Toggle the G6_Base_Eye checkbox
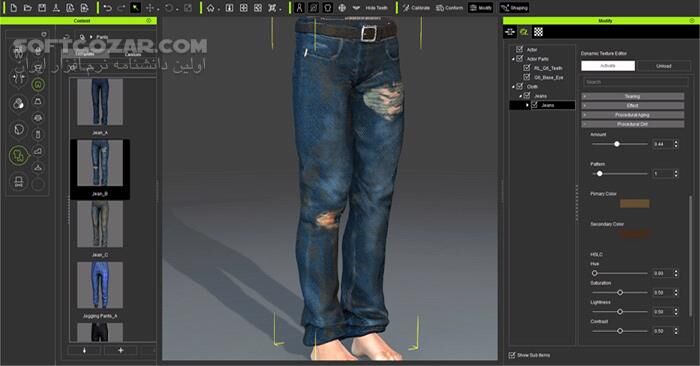700x366 pixels. pos(527,77)
